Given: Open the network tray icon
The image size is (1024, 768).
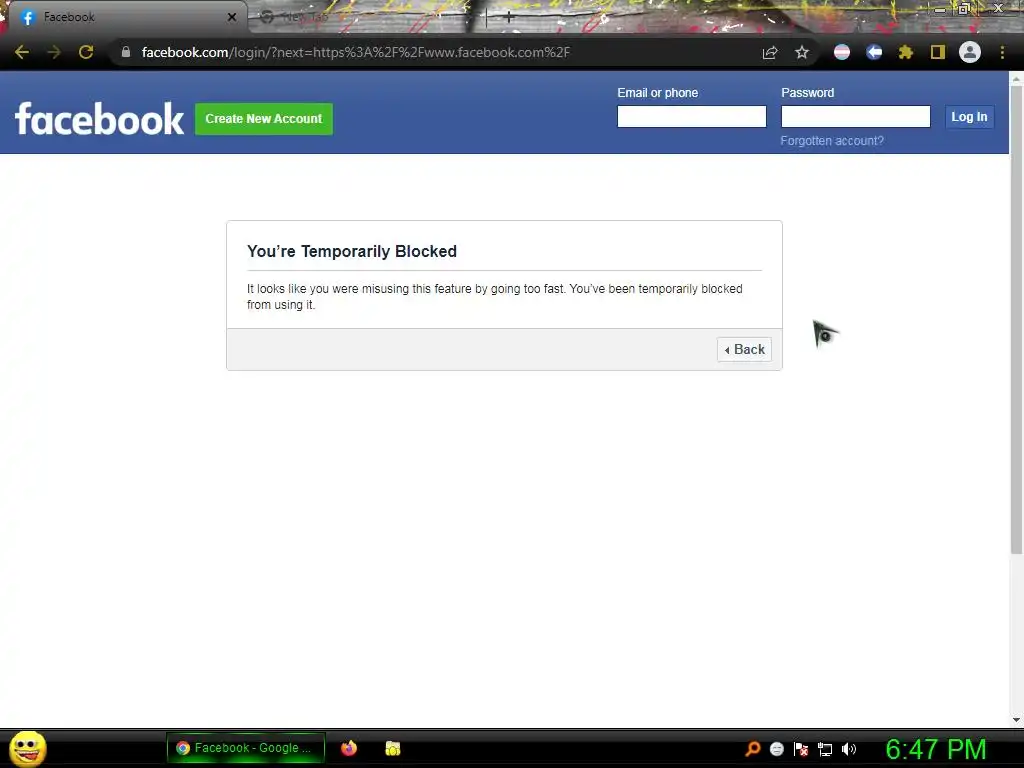Looking at the screenshot, I should click(825, 749).
